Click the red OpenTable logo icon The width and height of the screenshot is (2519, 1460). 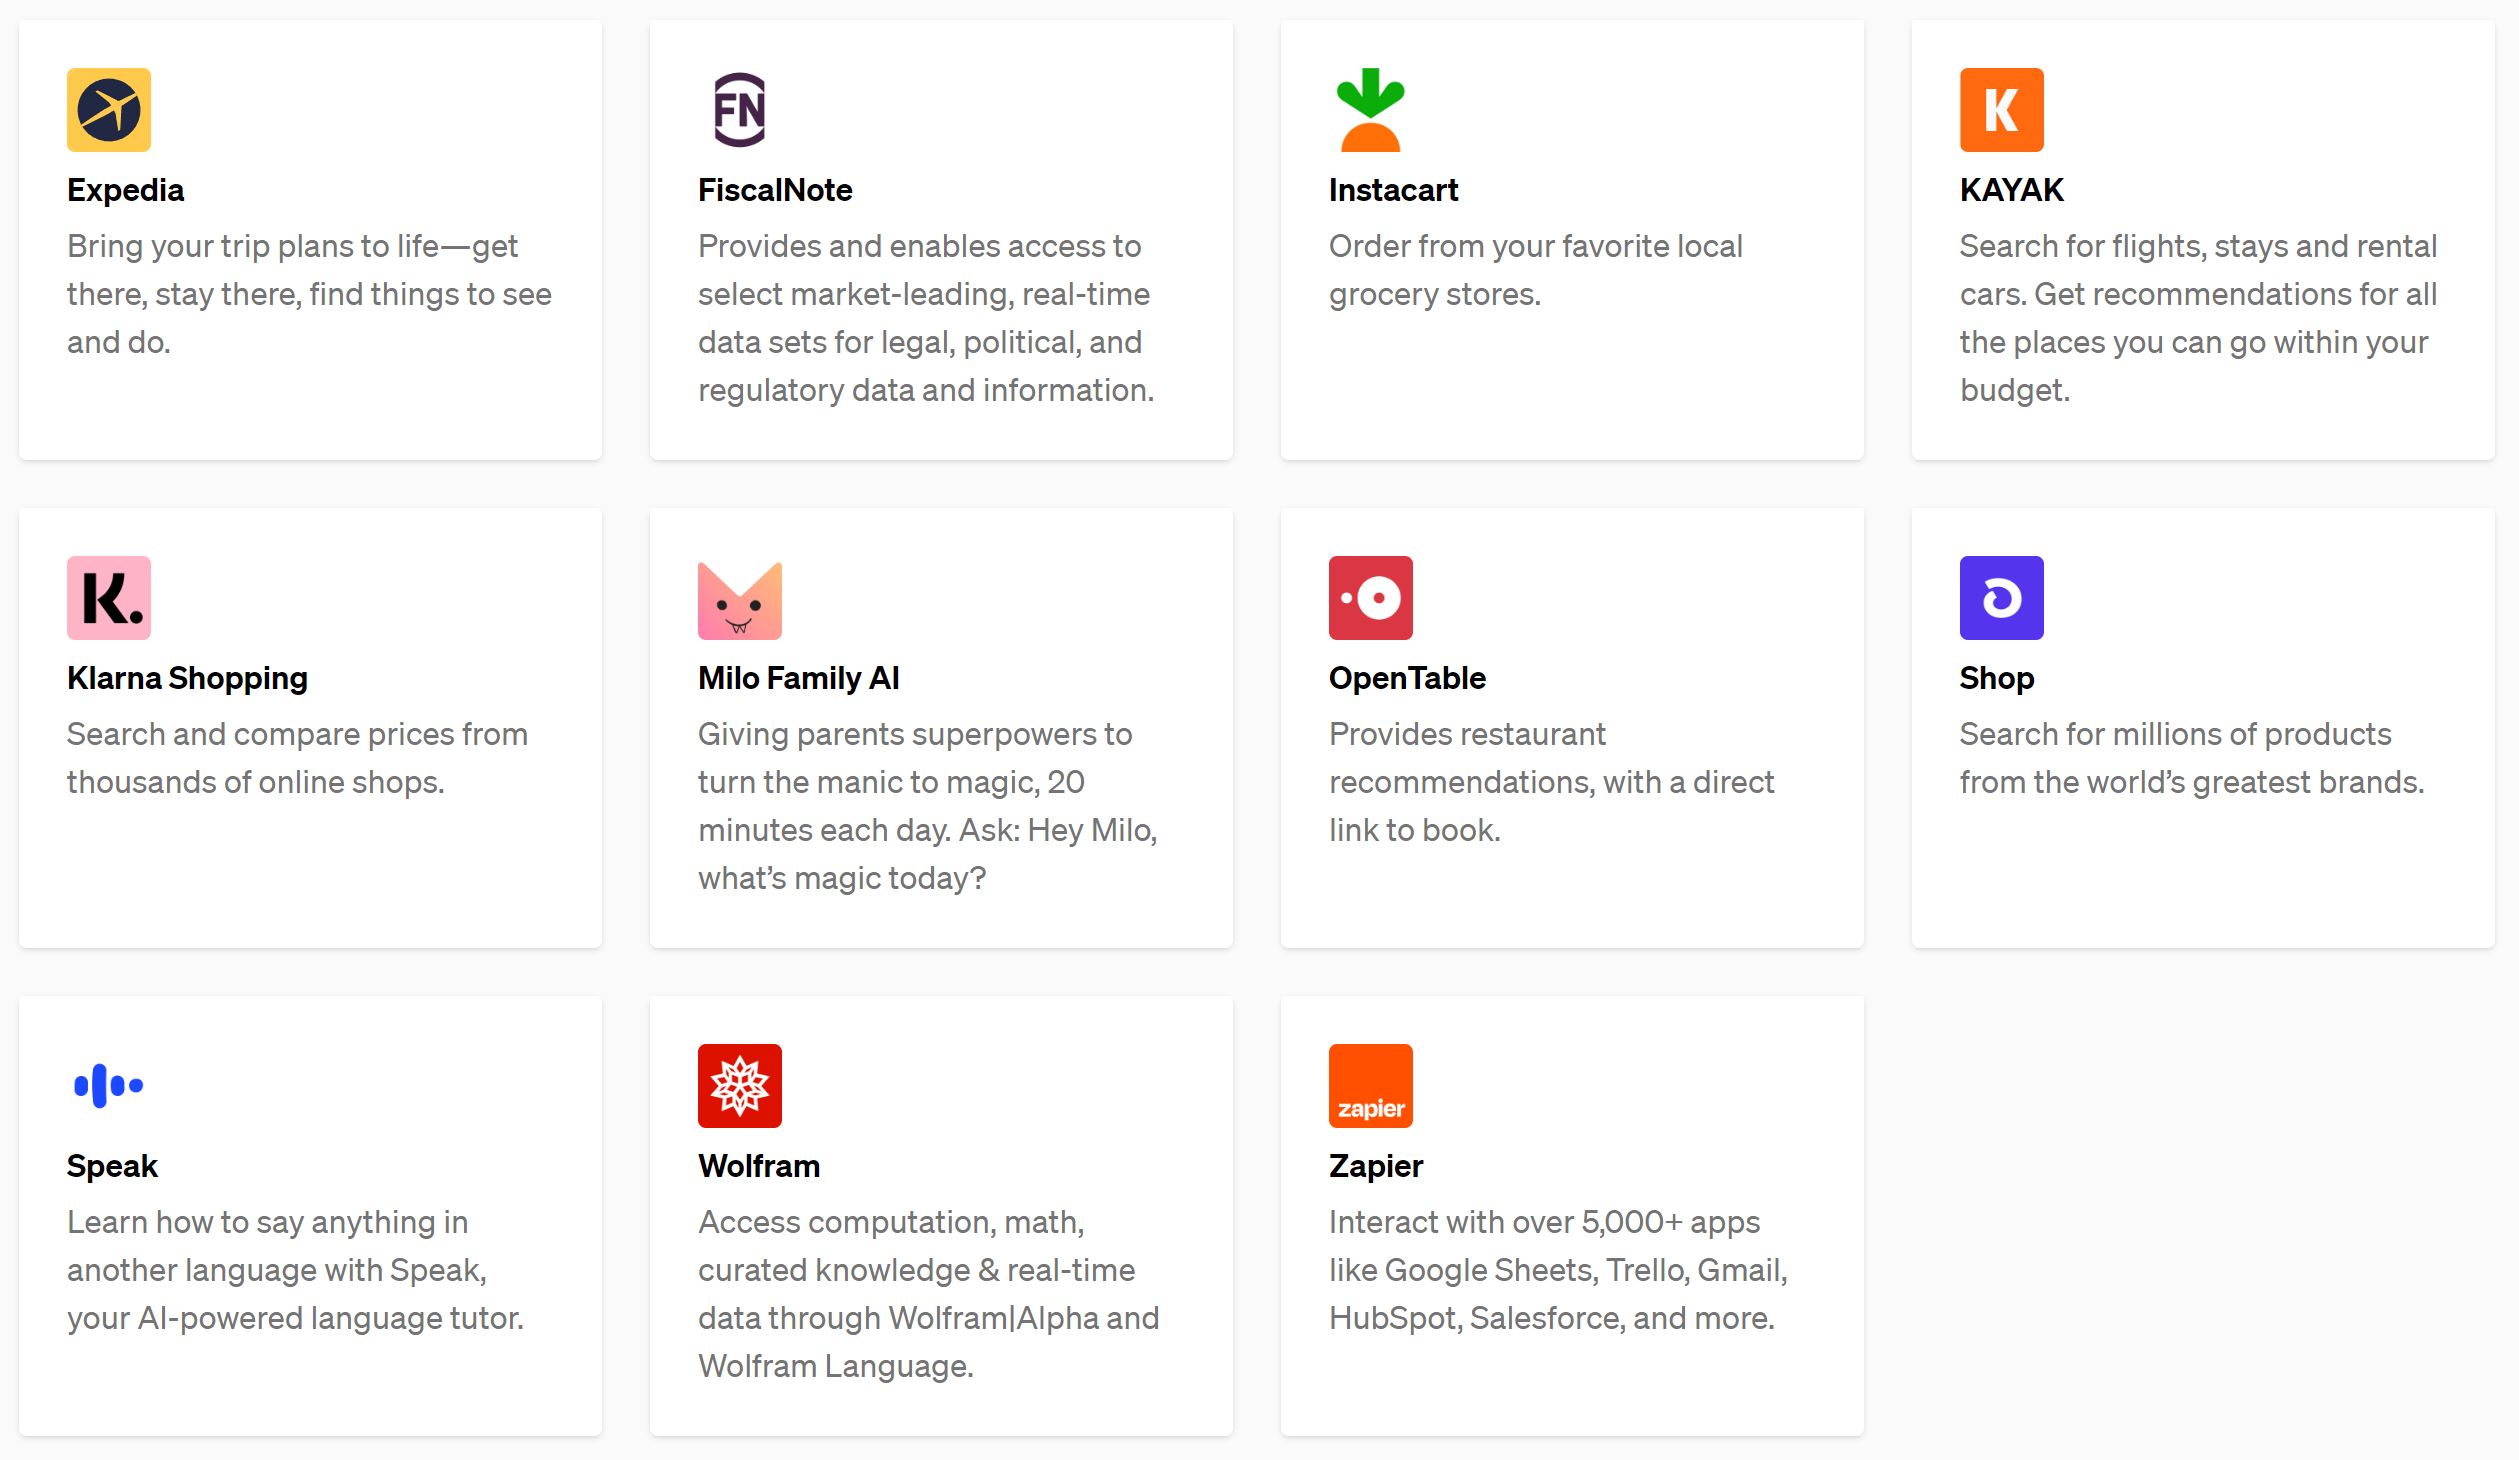(x=1371, y=598)
